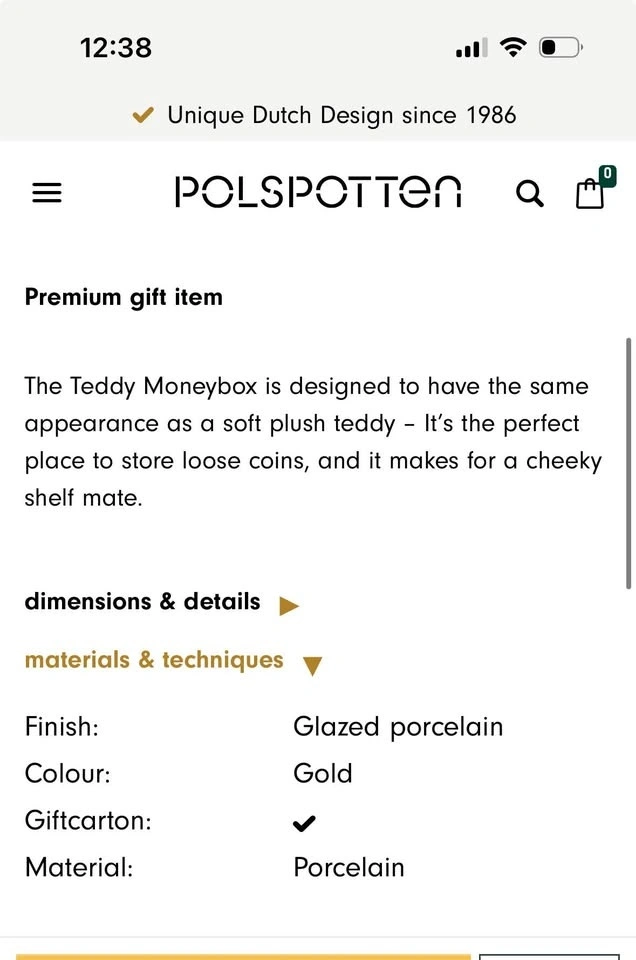Click the Gold colour value text
The width and height of the screenshot is (636, 960).
[x=322, y=774]
